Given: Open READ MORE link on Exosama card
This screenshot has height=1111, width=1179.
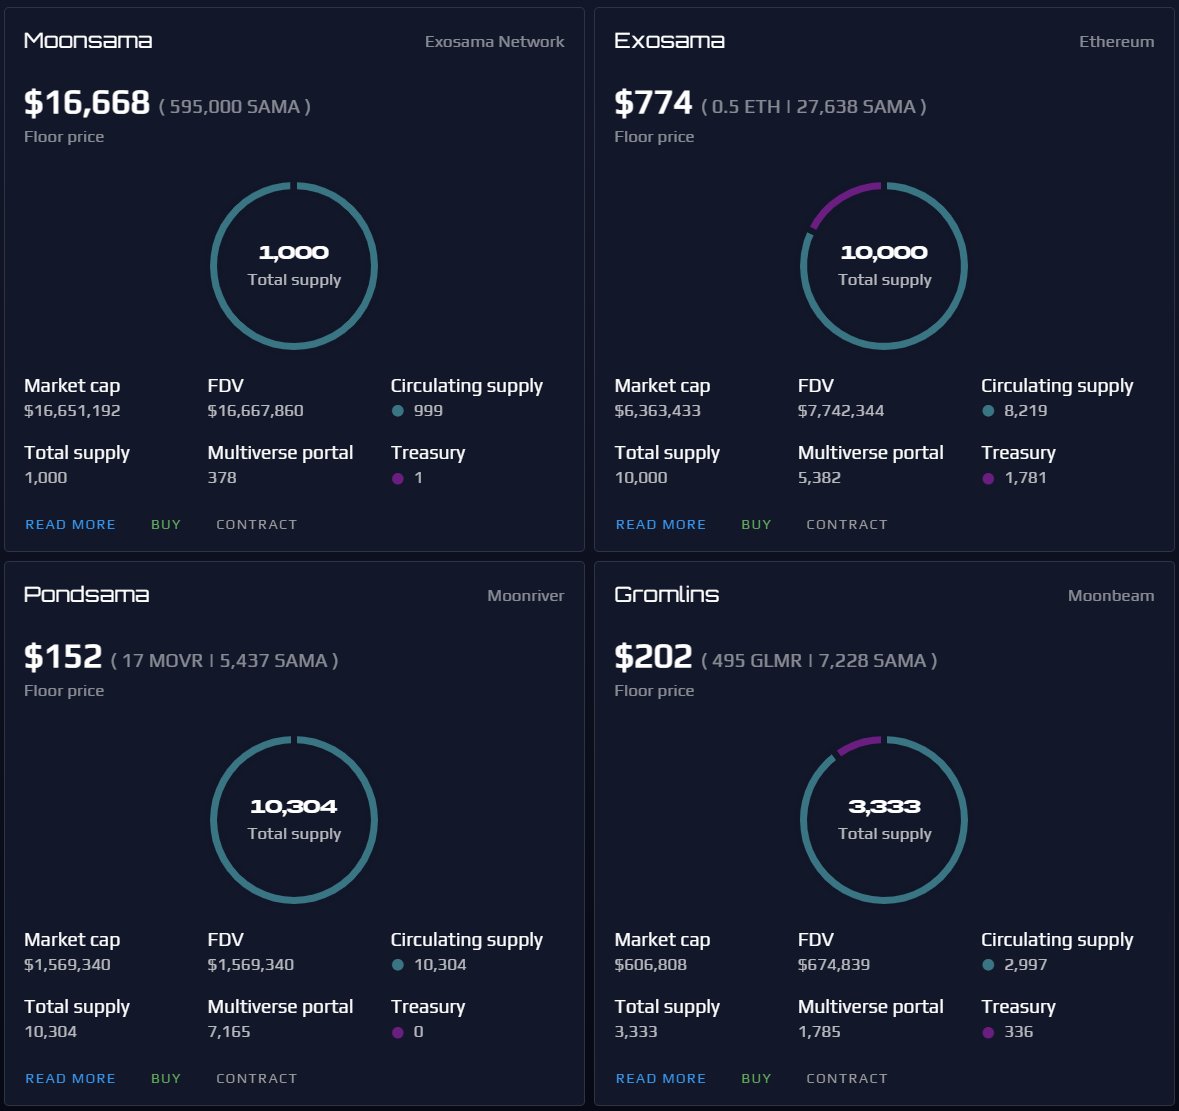Looking at the screenshot, I should 660,525.
